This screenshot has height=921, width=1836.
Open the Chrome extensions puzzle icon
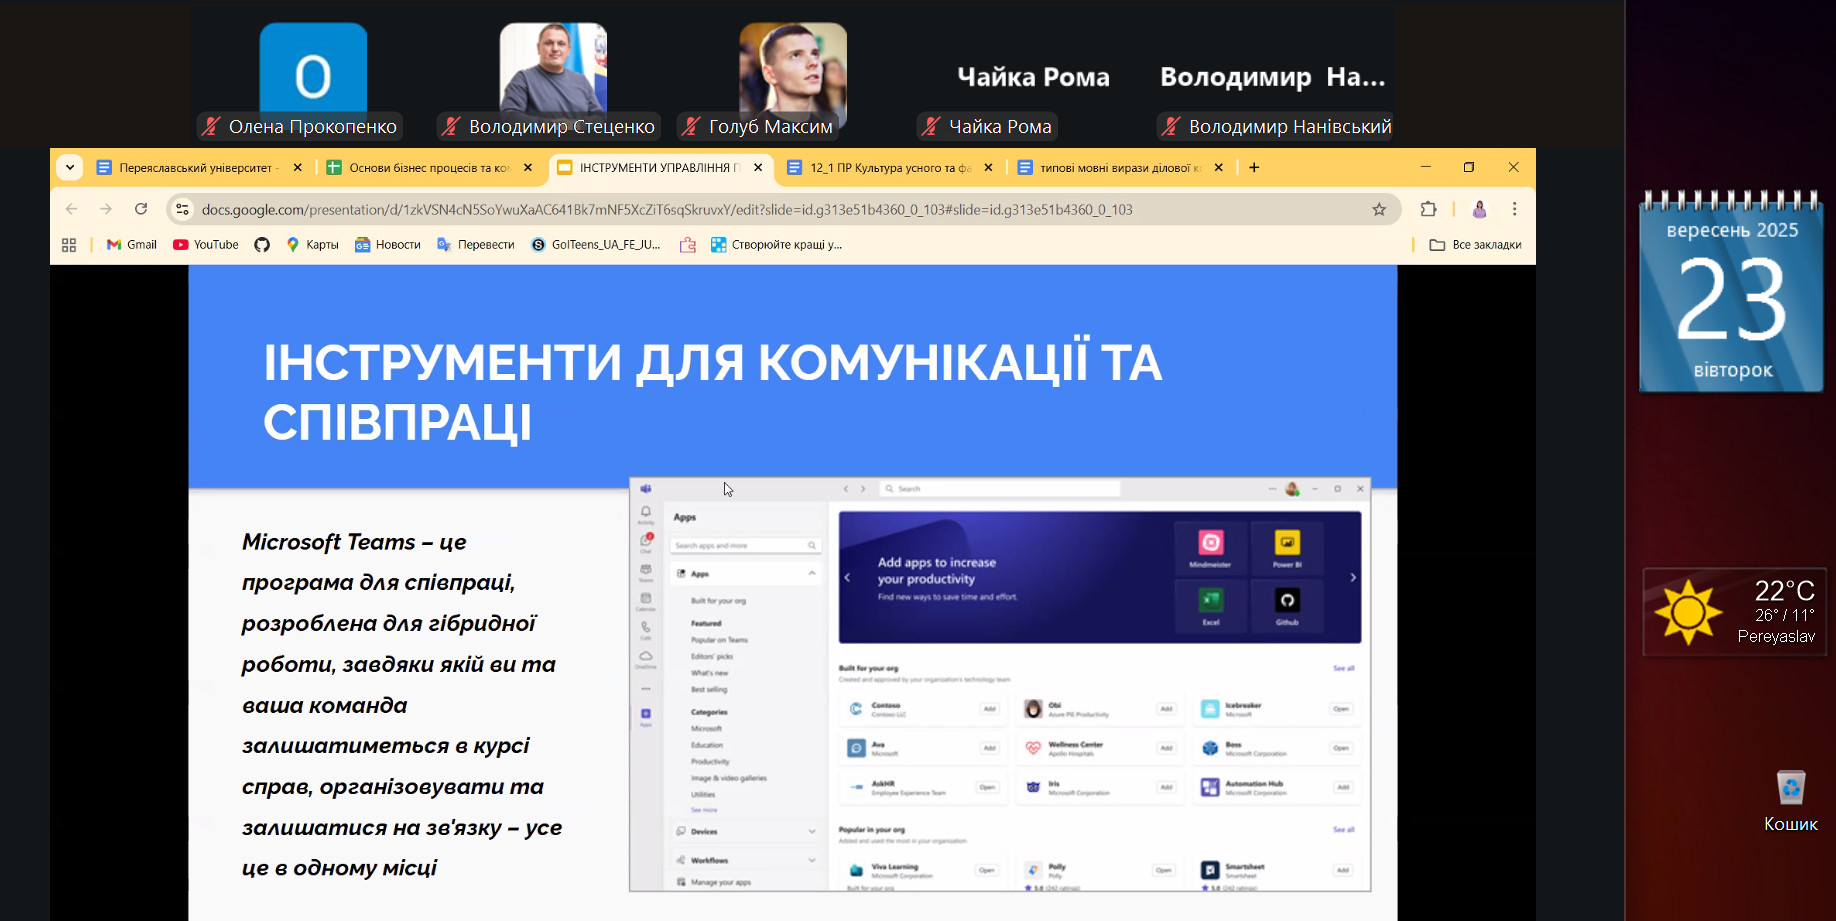[x=1428, y=209]
